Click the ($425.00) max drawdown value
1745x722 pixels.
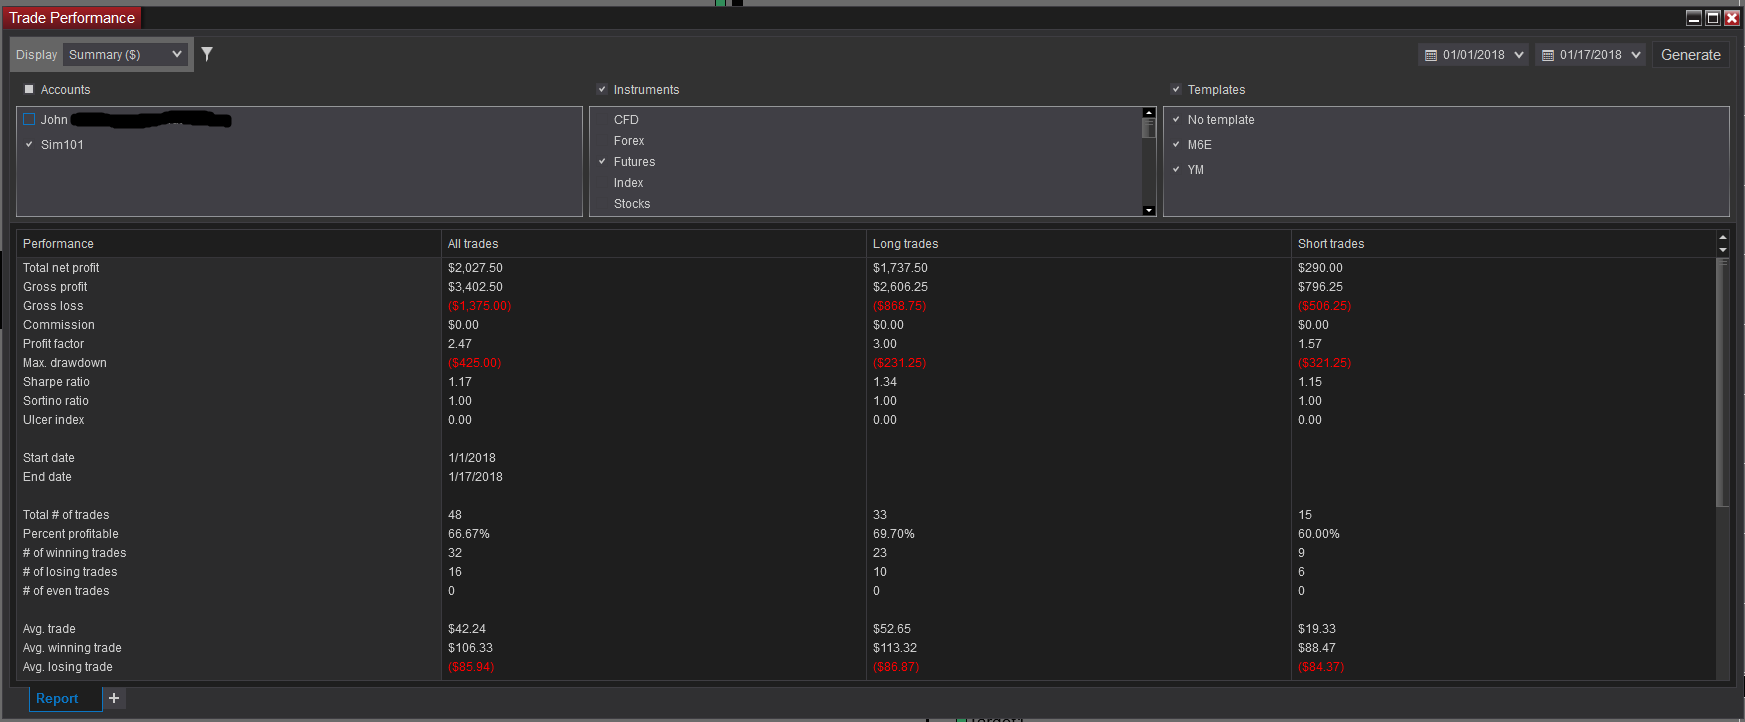[474, 363]
